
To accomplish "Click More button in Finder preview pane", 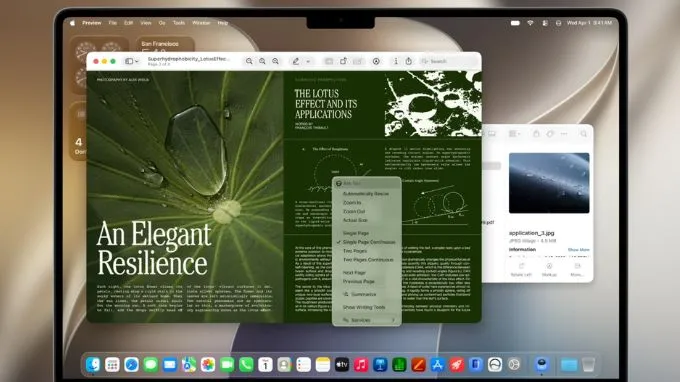I will click(577, 269).
